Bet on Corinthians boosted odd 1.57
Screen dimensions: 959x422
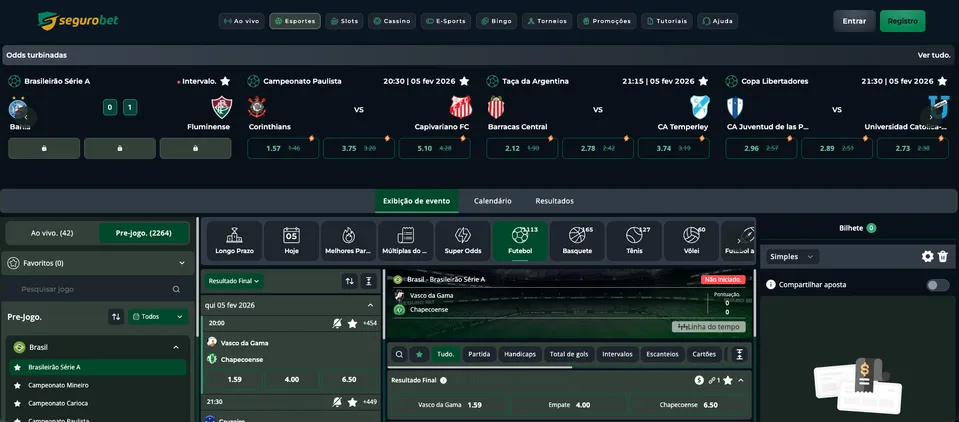point(283,149)
